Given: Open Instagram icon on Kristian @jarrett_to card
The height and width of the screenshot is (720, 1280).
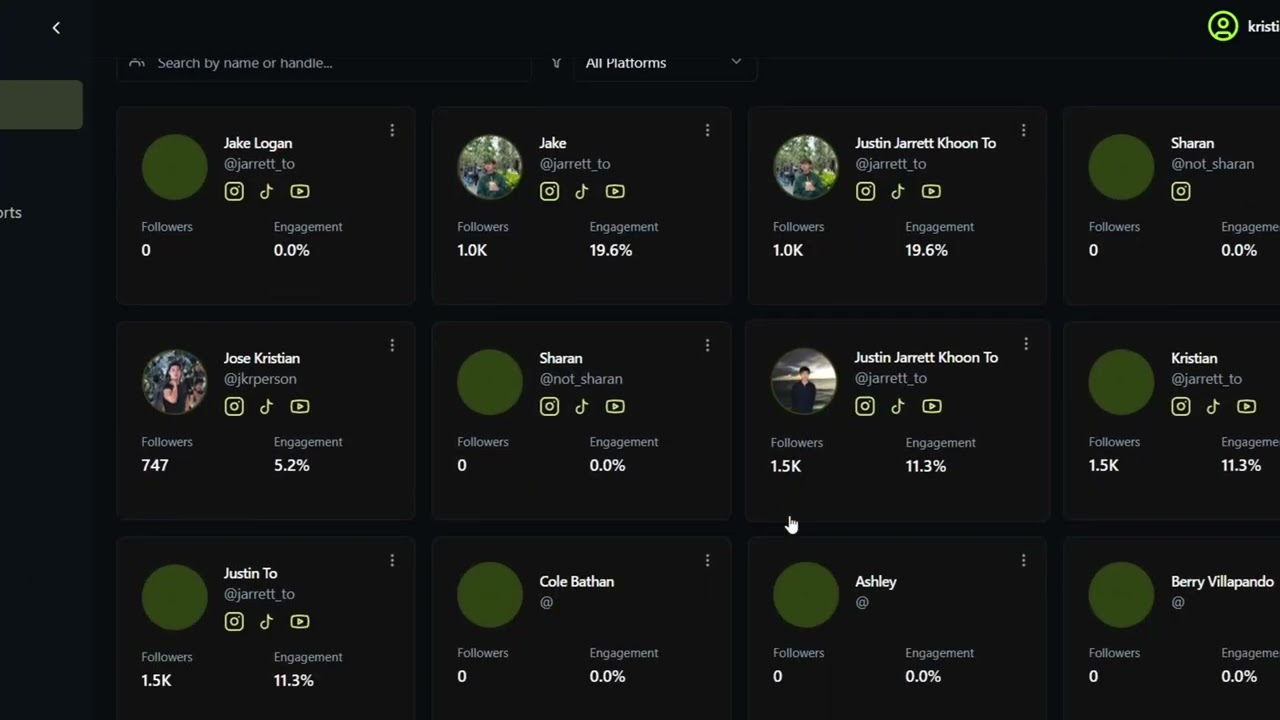Looking at the screenshot, I should pos(1181,406).
